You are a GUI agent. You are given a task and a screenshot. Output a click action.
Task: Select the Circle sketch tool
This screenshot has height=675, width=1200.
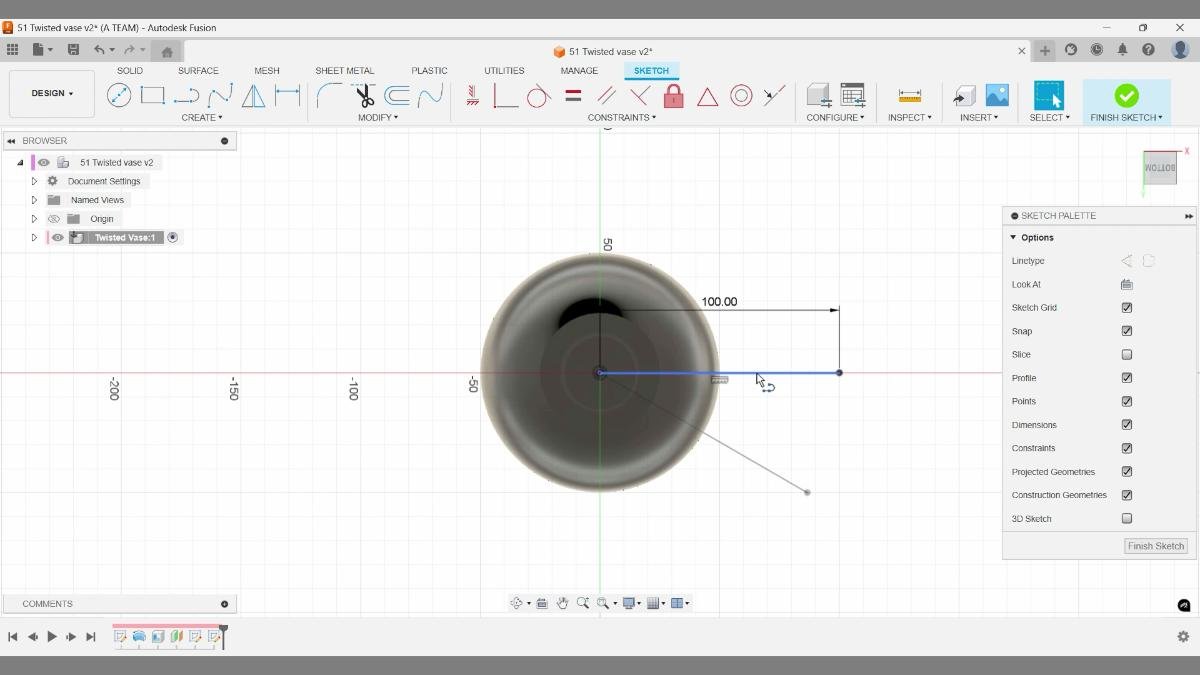click(x=120, y=95)
